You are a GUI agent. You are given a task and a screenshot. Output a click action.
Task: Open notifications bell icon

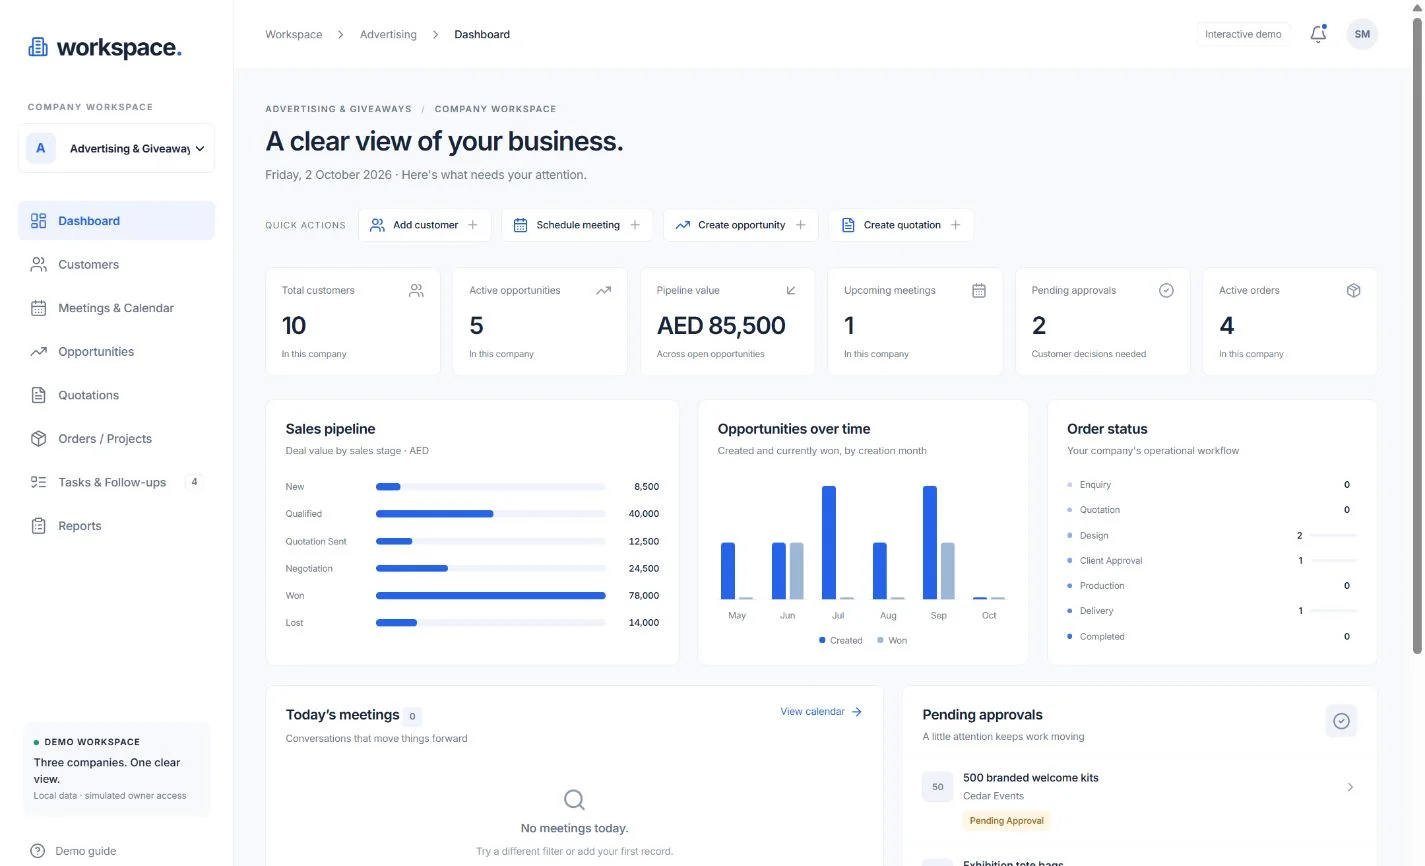click(1318, 34)
